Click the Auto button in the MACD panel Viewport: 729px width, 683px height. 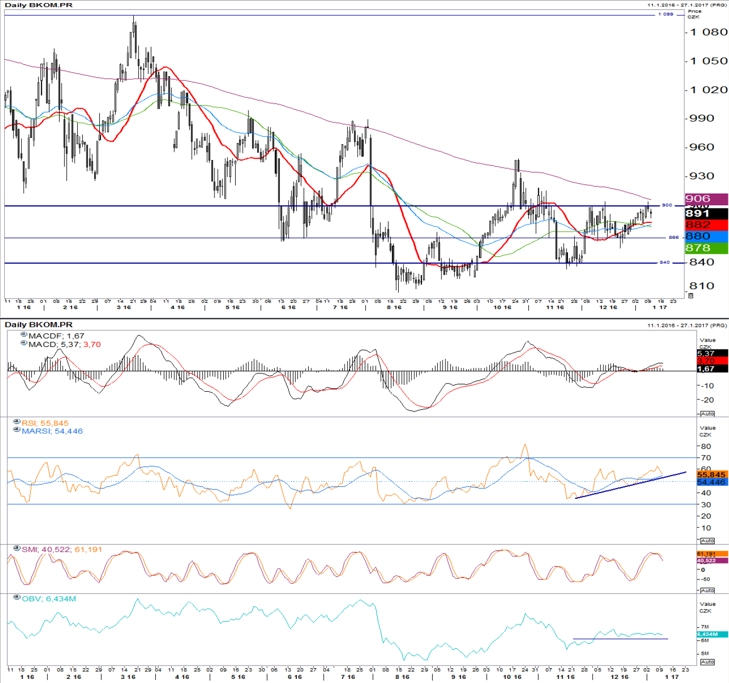click(707, 413)
